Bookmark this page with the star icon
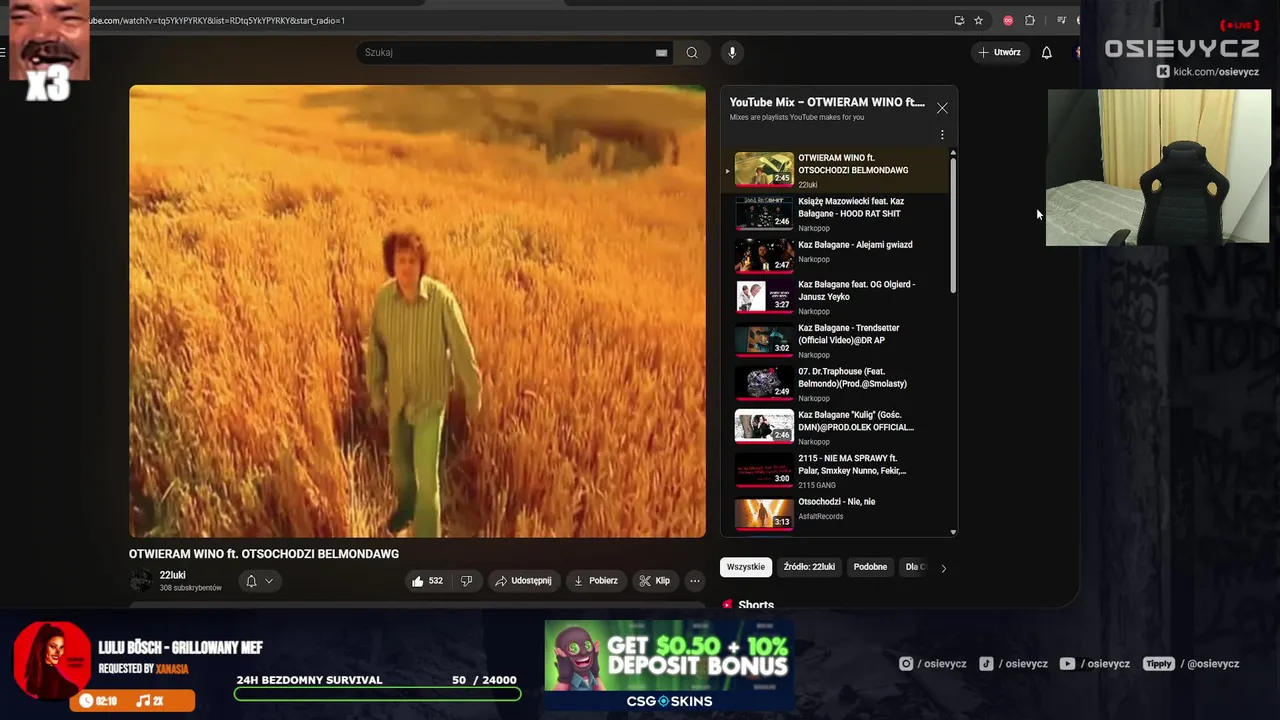This screenshot has width=1280, height=720. tap(978, 20)
